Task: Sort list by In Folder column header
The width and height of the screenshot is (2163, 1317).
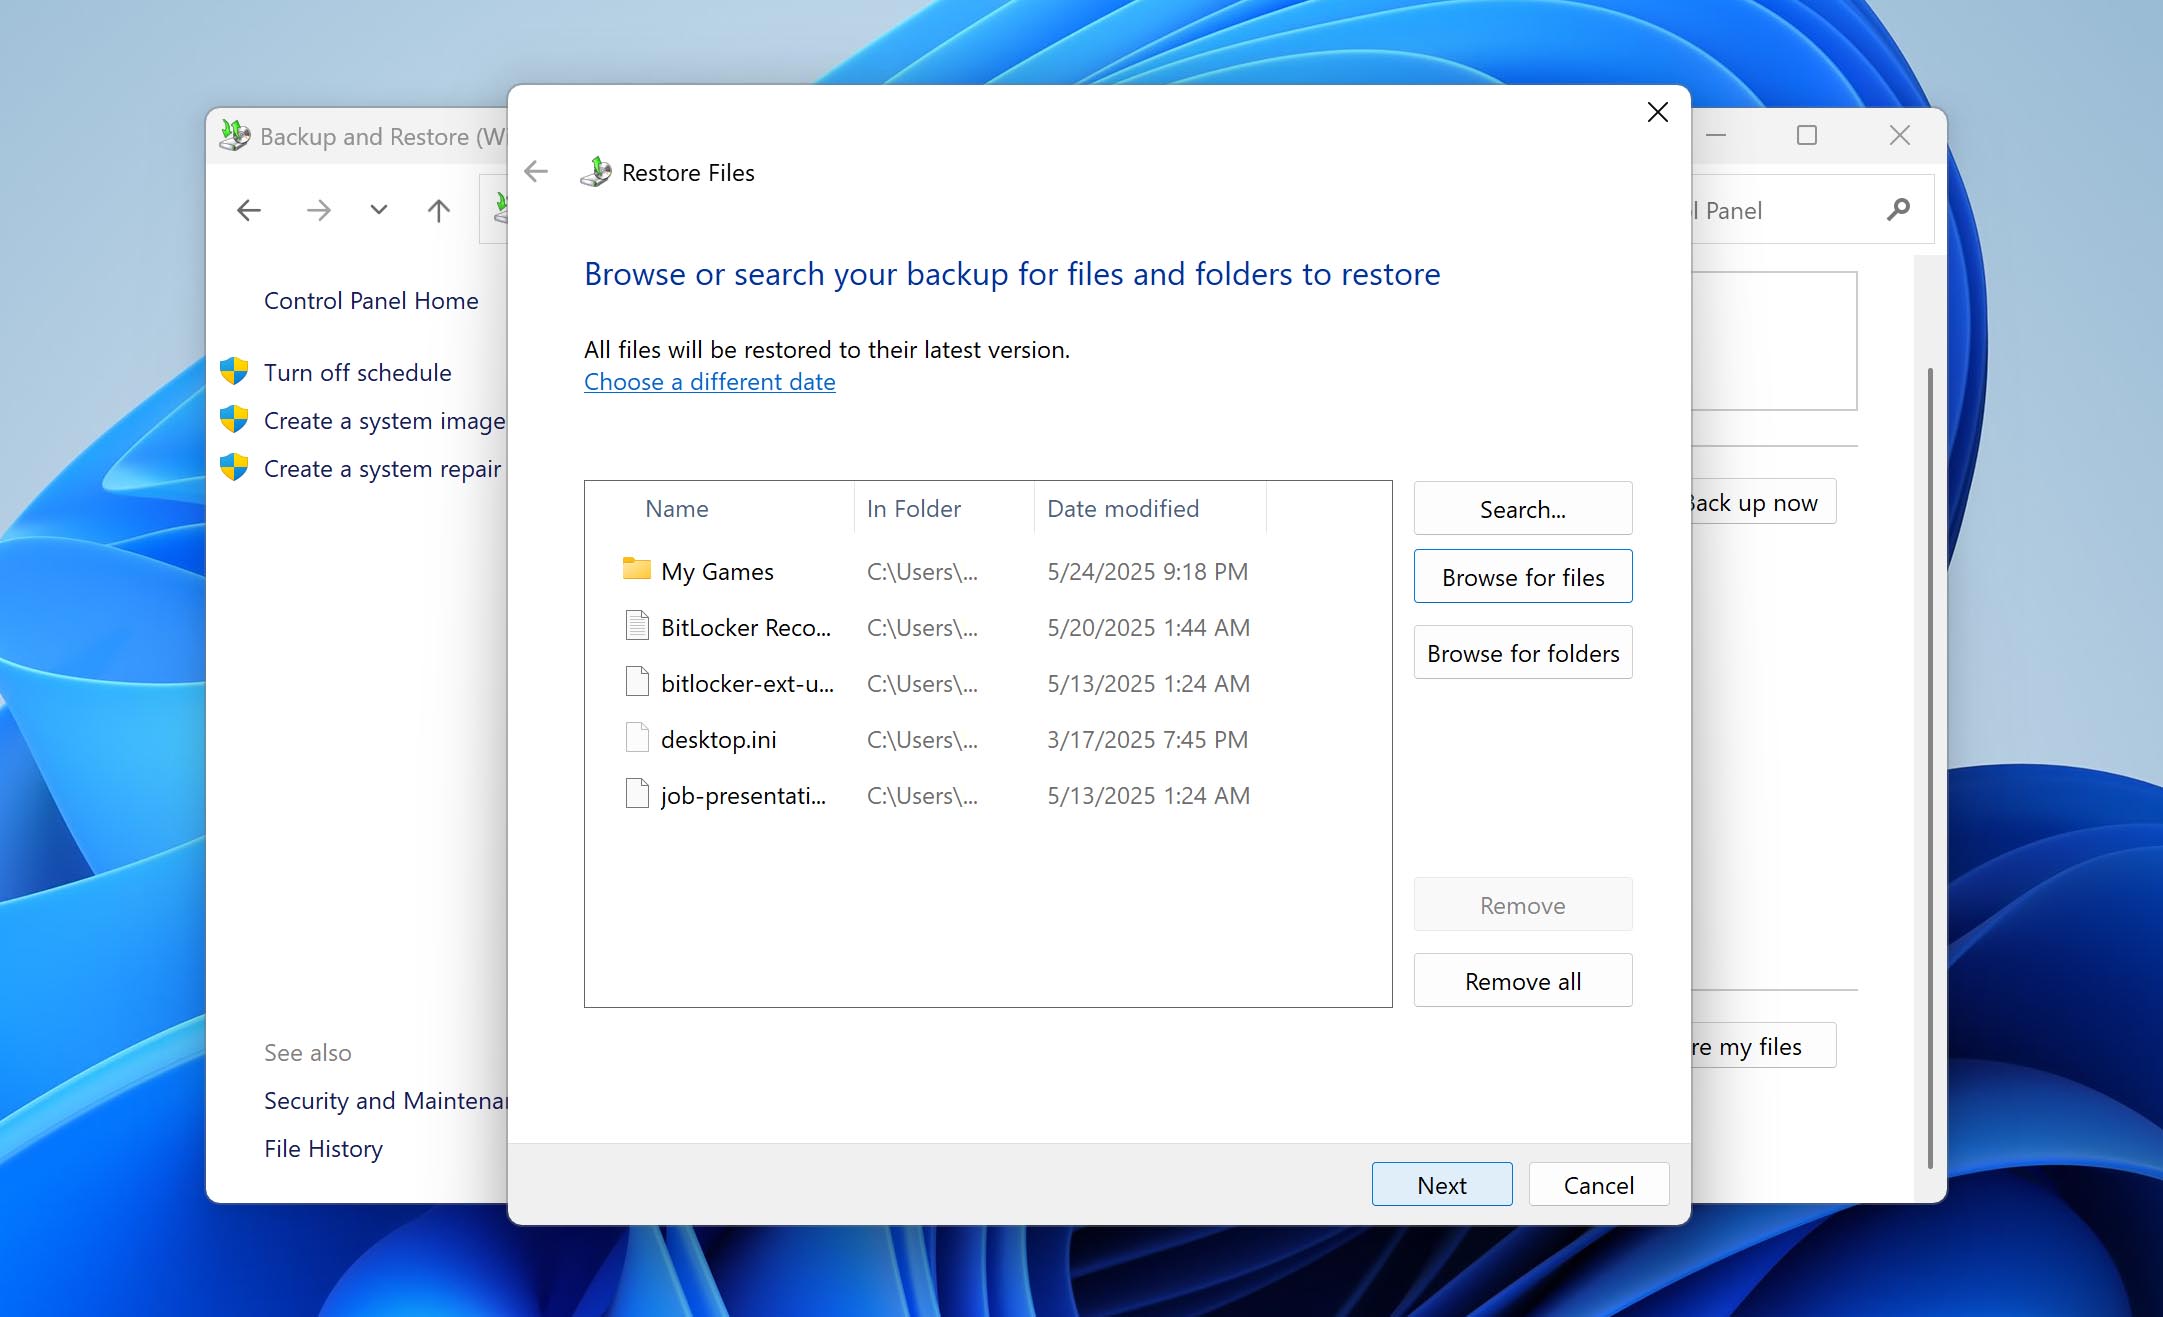Action: pos(914,509)
